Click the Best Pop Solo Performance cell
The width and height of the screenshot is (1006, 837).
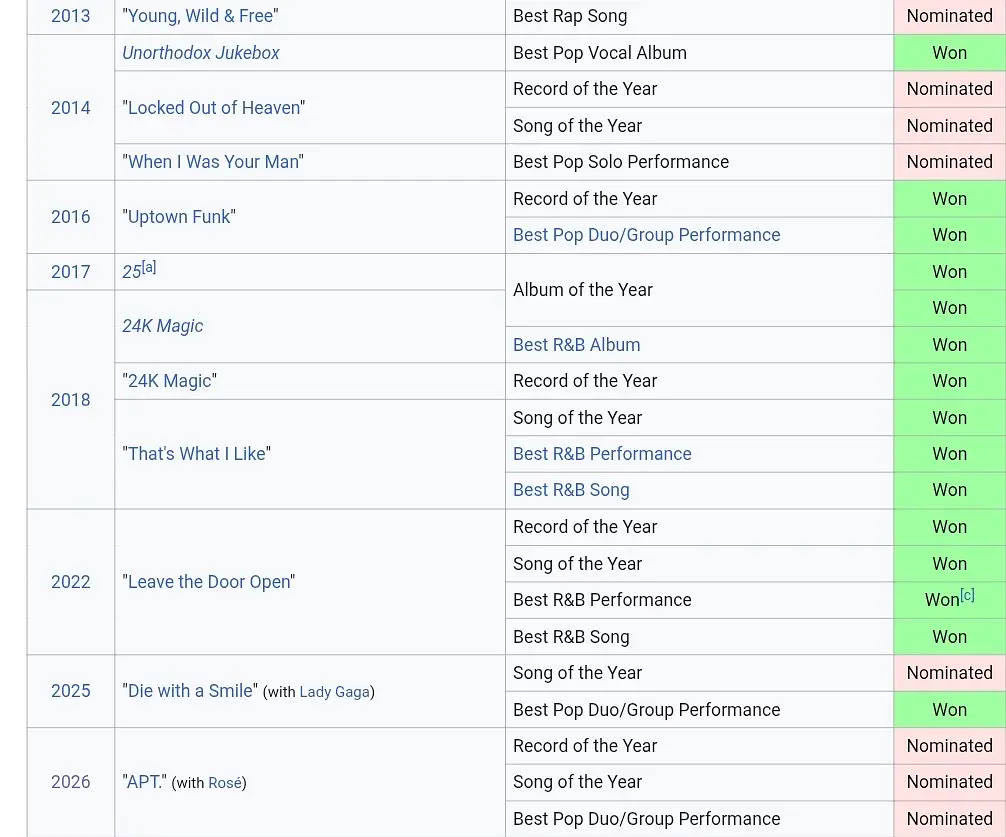tap(699, 162)
